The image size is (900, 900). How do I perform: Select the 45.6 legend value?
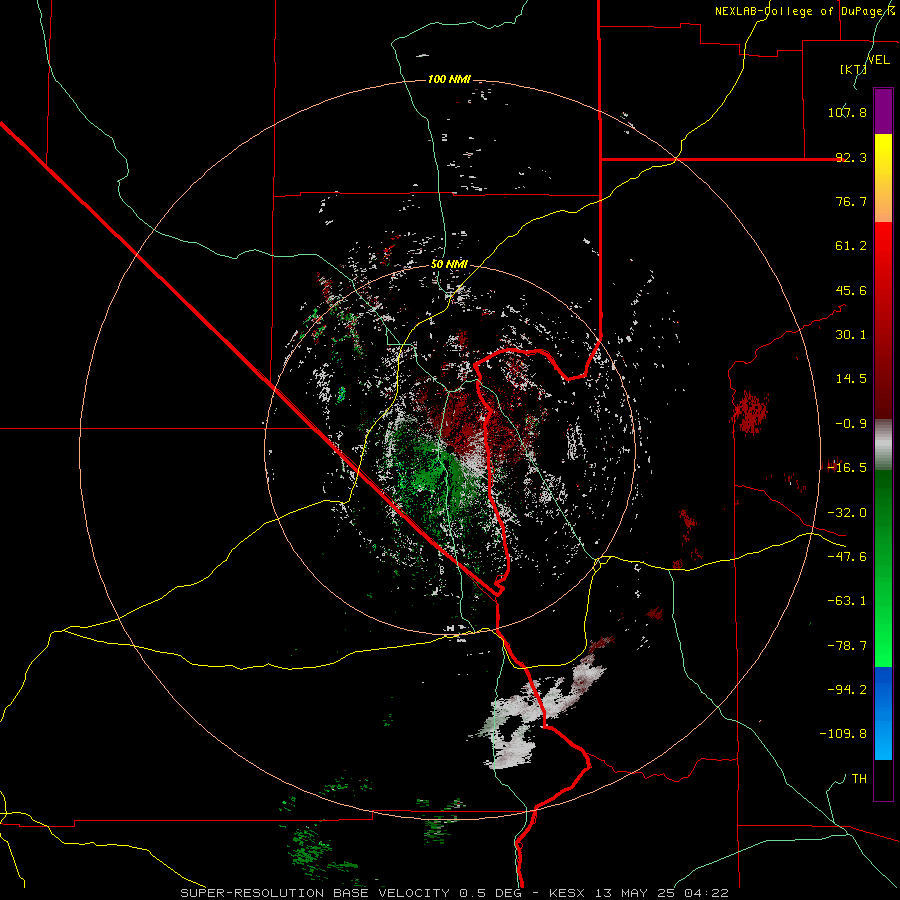coord(851,290)
